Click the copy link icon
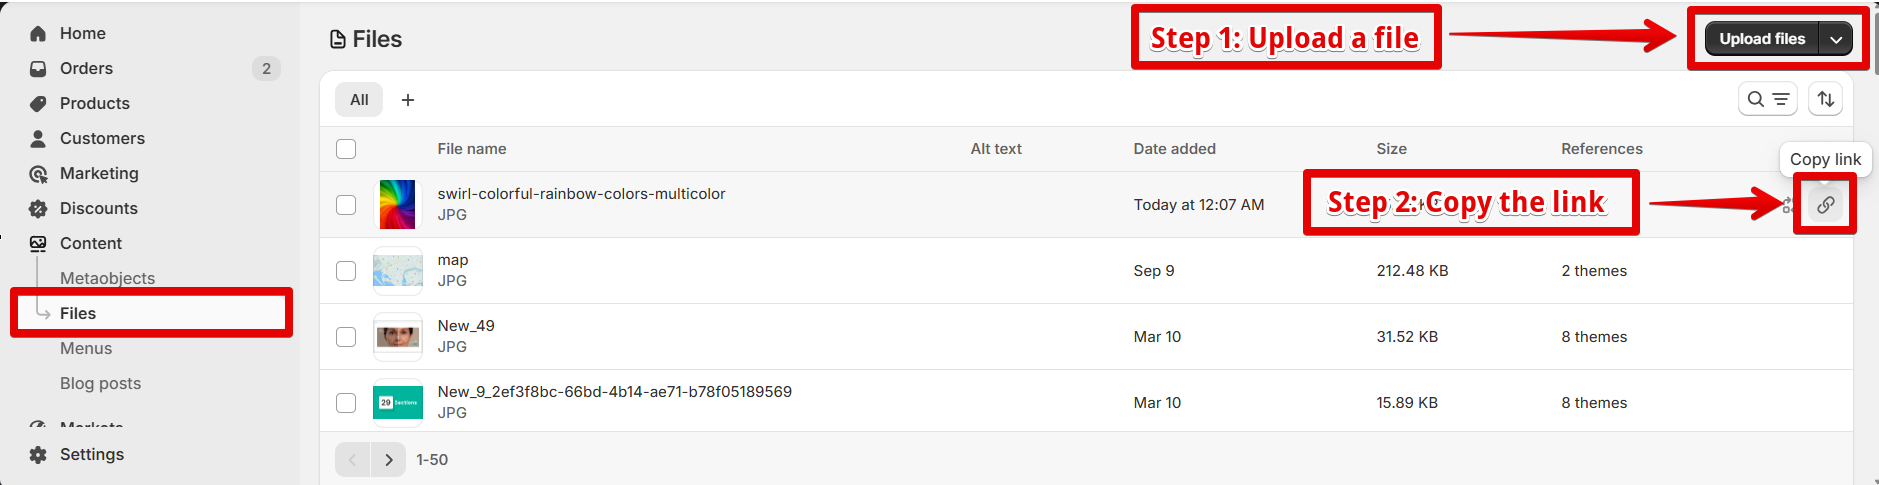The image size is (1879, 485). point(1825,204)
